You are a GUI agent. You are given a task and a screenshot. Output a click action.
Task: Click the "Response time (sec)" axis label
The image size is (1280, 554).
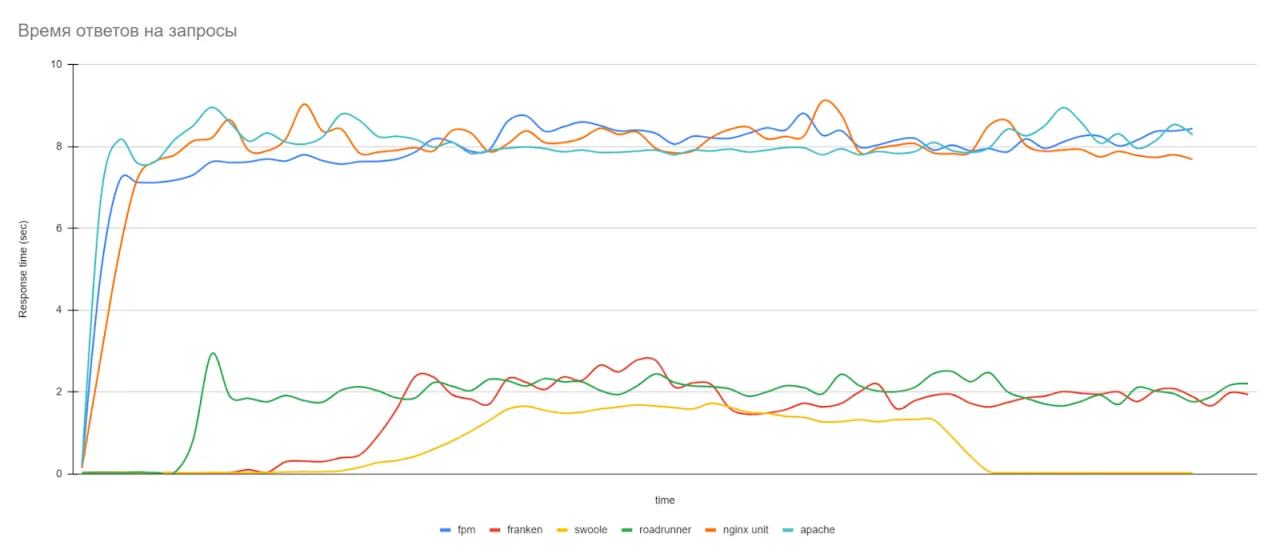(23, 270)
